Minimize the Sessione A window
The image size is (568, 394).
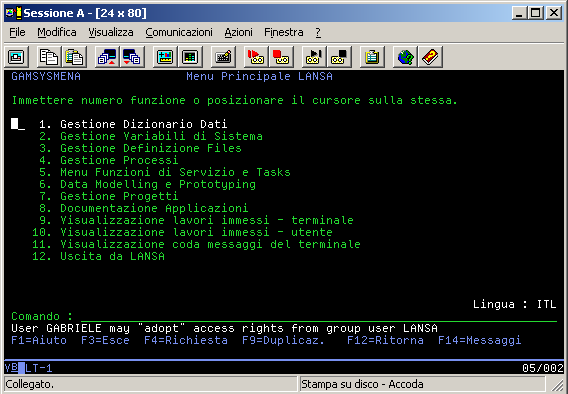pos(519,13)
